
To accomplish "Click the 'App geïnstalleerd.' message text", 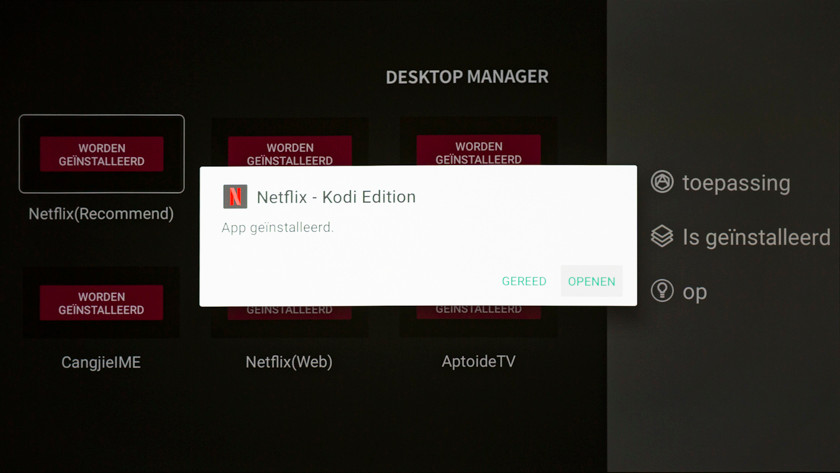I will 278,227.
